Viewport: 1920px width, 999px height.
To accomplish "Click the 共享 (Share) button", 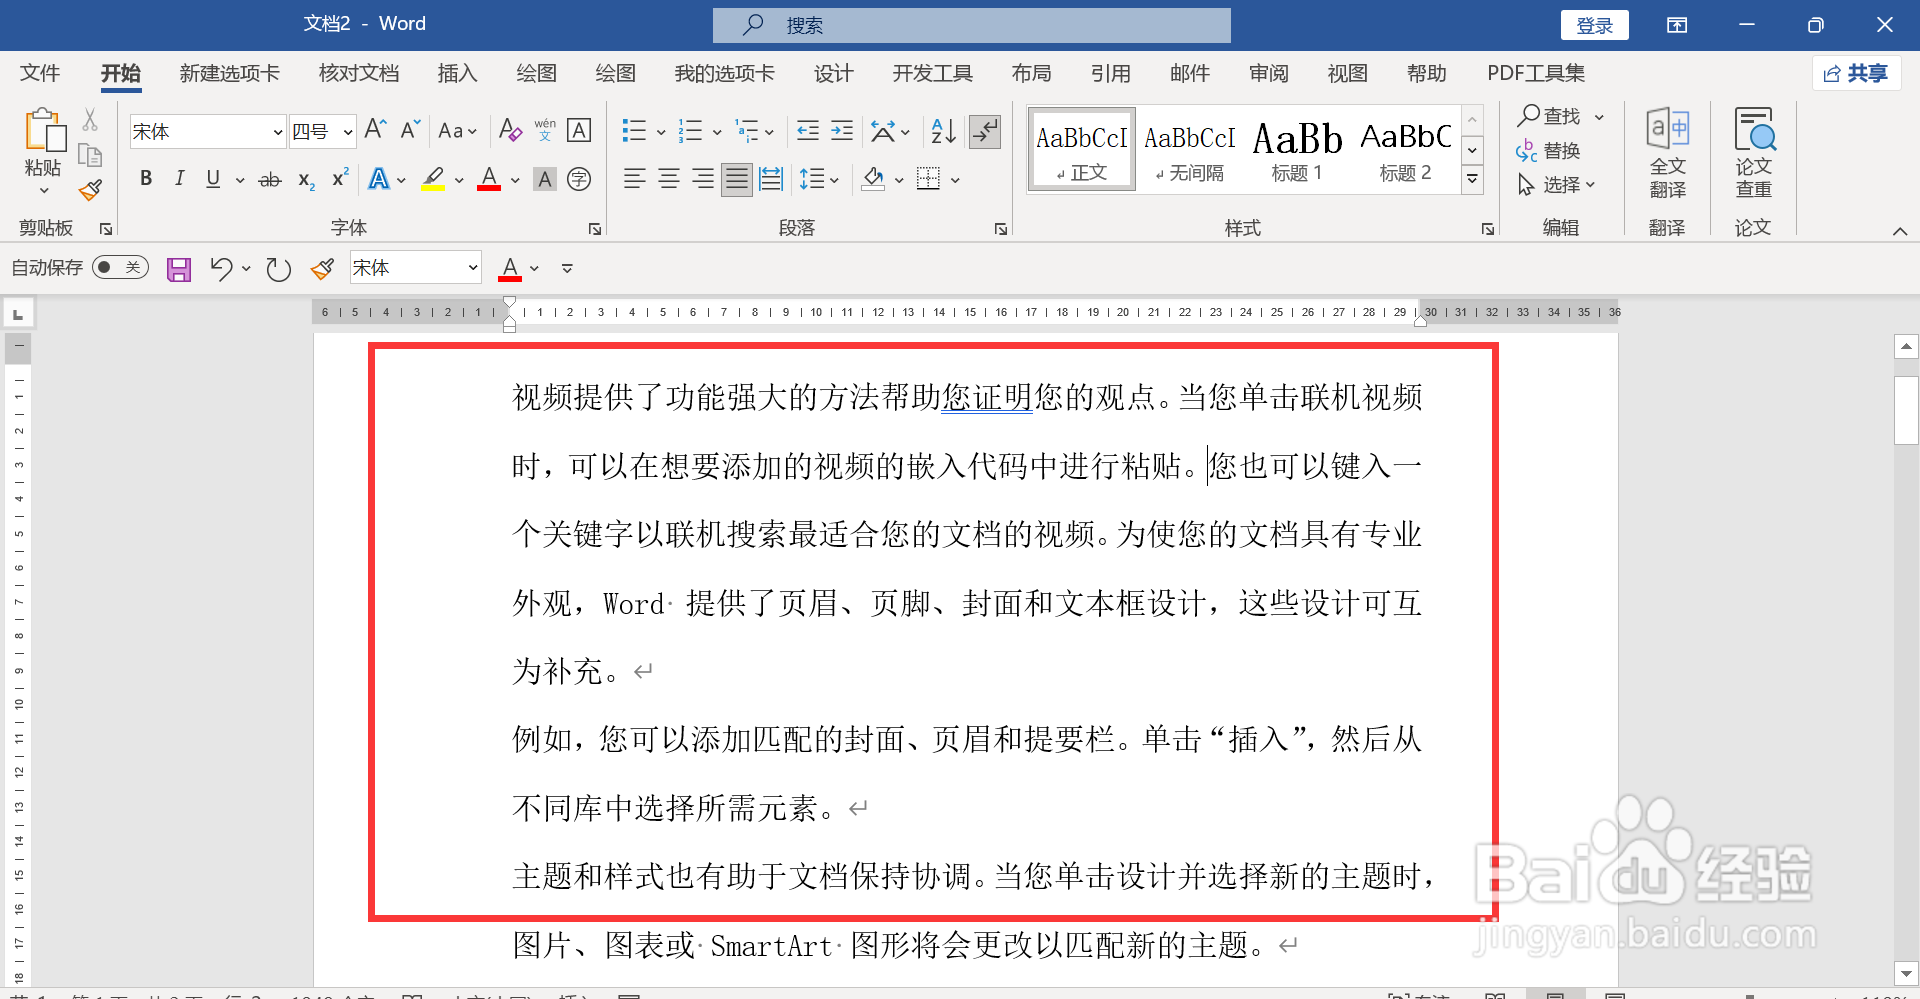I will pyautogui.click(x=1856, y=73).
